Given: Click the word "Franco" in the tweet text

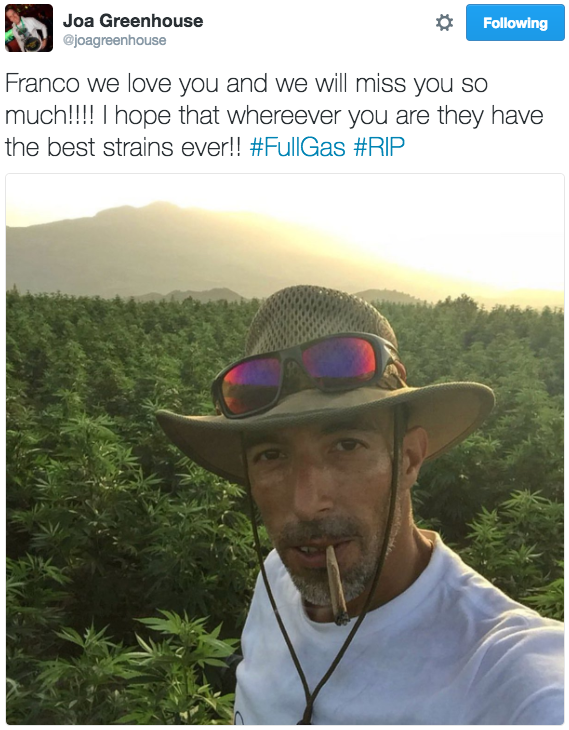Looking at the screenshot, I should coord(42,84).
